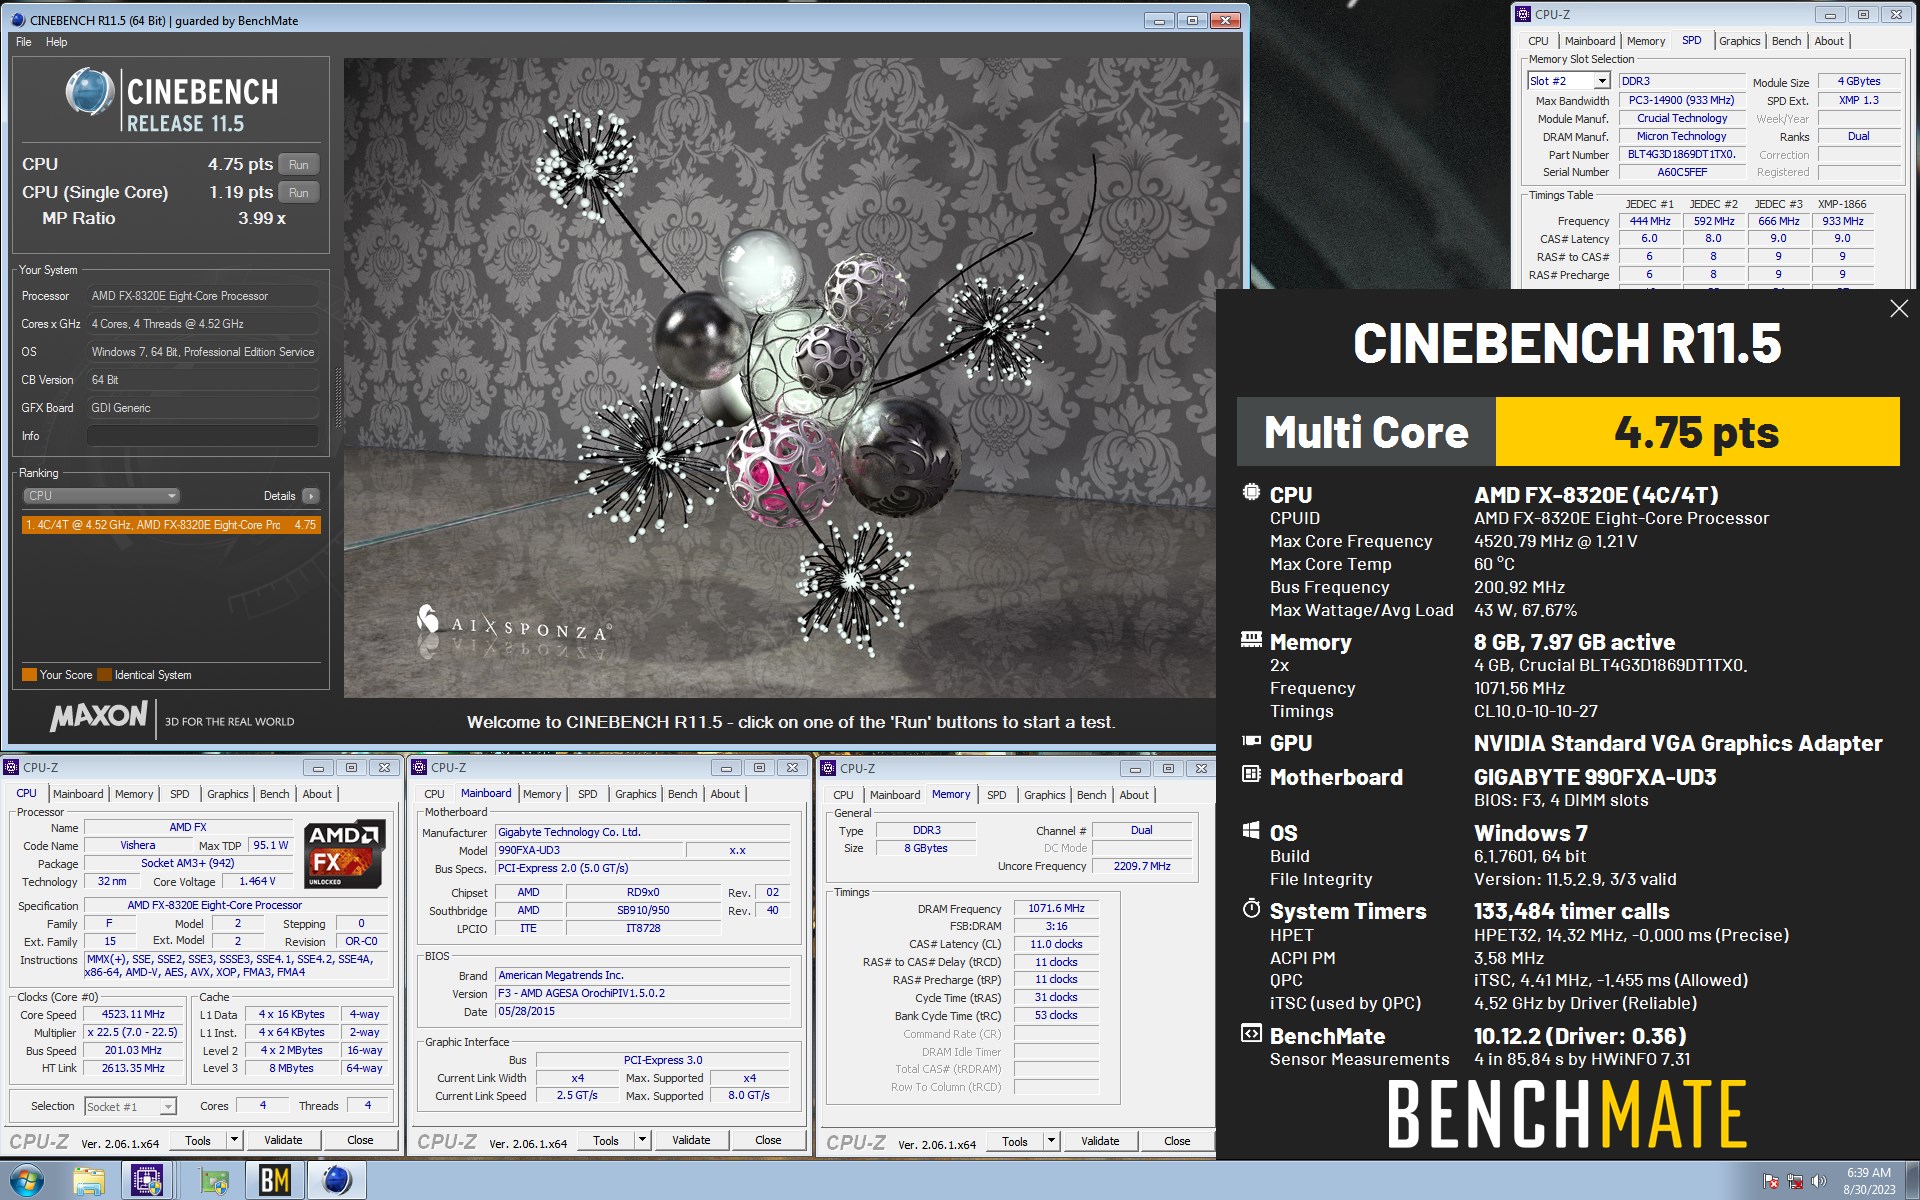Click Processor field 'AMD FX-8320E Eight-Core Processor'
The image size is (1920, 1200).
[x=202, y=296]
